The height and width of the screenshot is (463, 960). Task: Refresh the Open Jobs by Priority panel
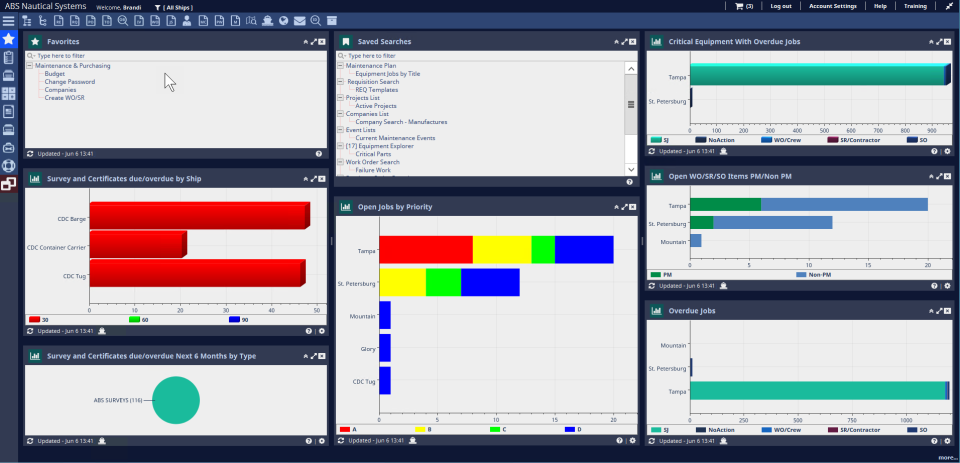tap(340, 440)
